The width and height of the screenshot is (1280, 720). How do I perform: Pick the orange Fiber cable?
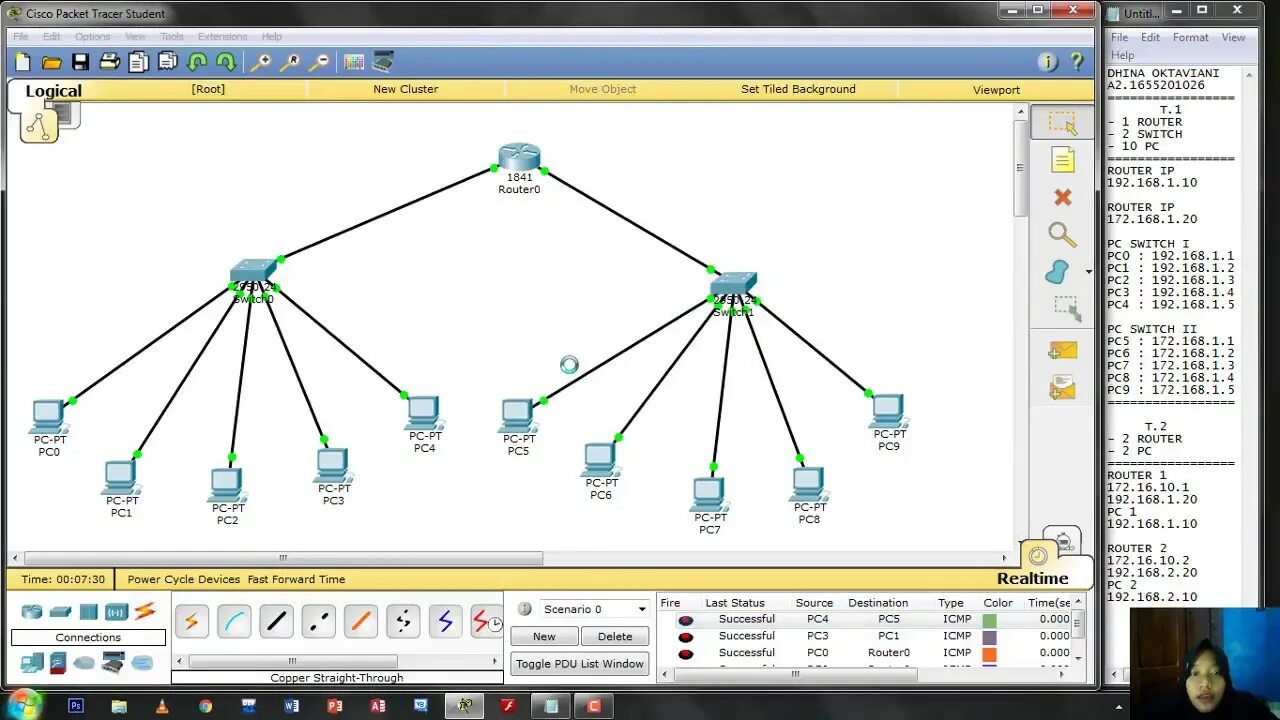[x=360, y=621]
